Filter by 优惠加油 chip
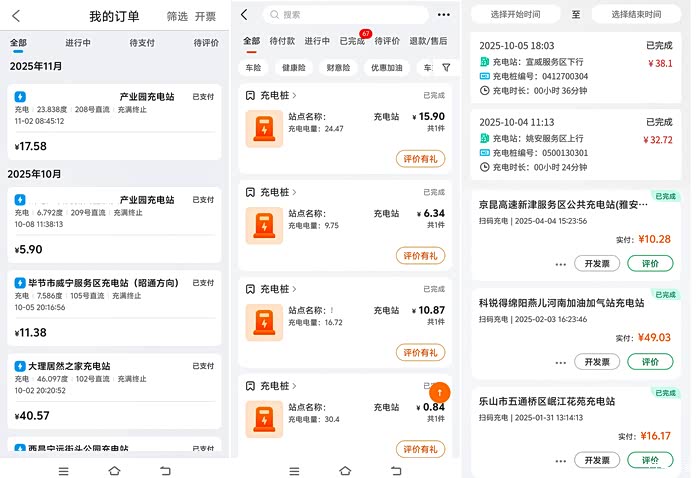Viewport: 700px width, 478px height. [387, 68]
